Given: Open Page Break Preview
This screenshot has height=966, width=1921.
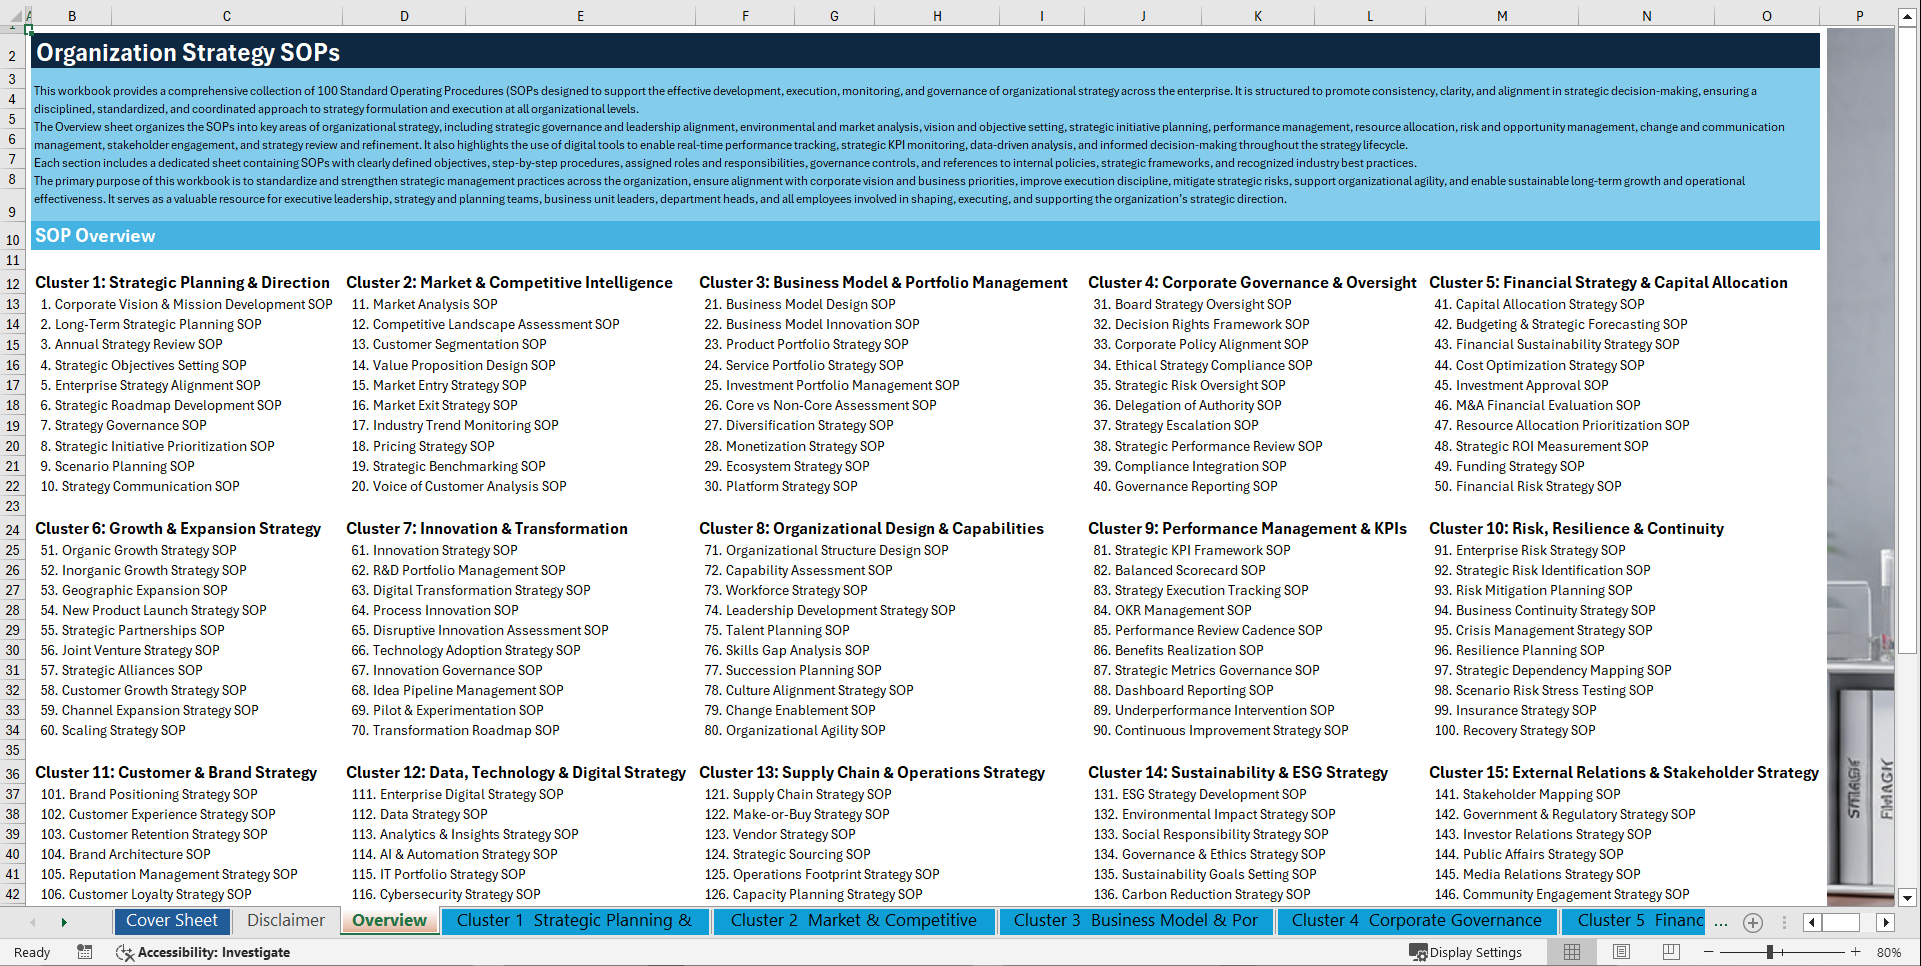Looking at the screenshot, I should coord(1669,952).
